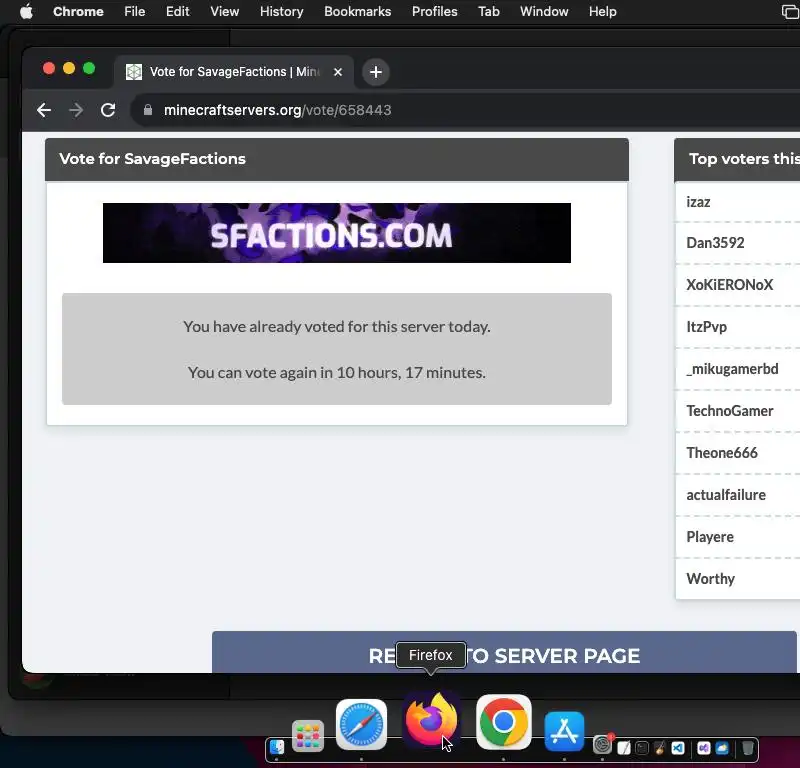This screenshot has width=800, height=768.
Task: Select top voter XoKiERONoX
Action: [x=730, y=285]
